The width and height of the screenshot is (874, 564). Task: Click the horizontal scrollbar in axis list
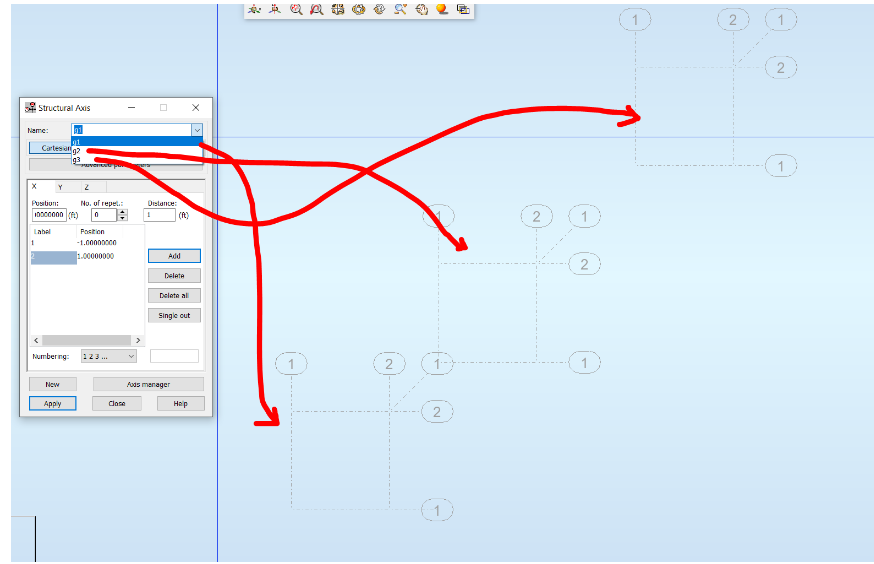[86, 340]
